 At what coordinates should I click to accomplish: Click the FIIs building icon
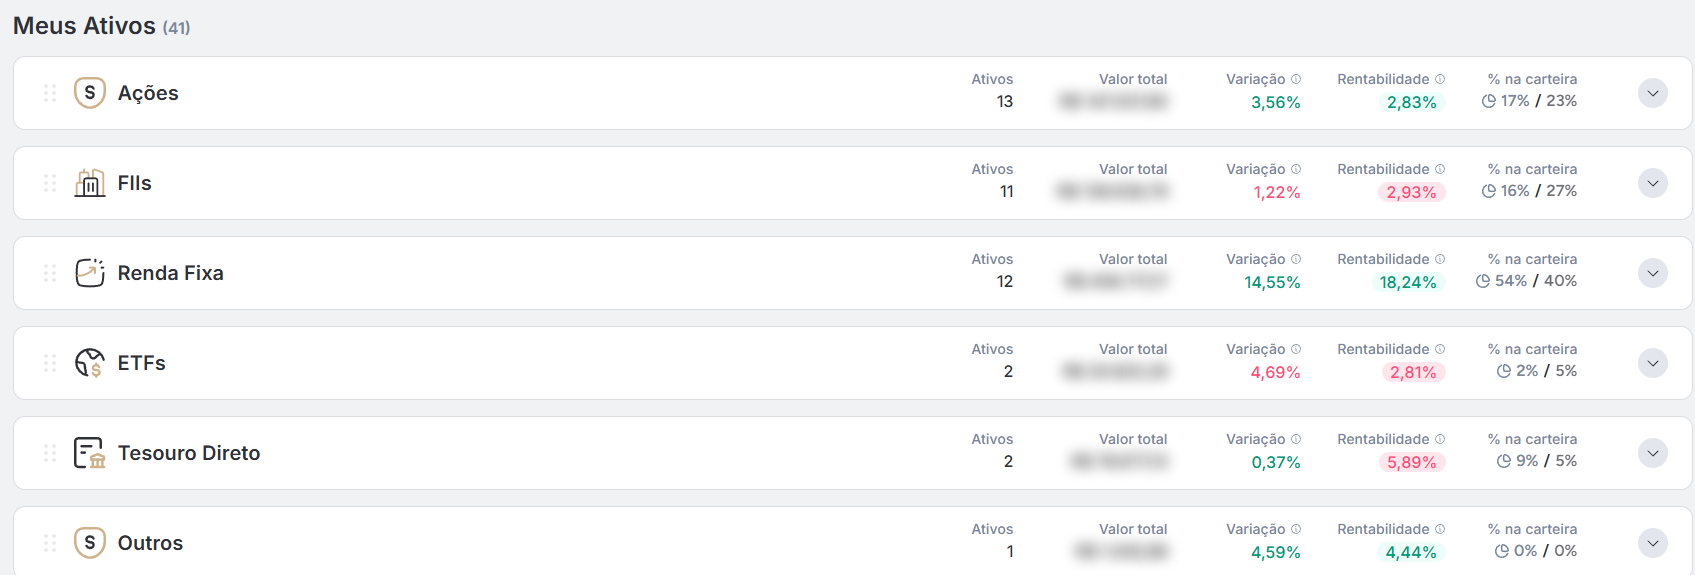click(90, 183)
